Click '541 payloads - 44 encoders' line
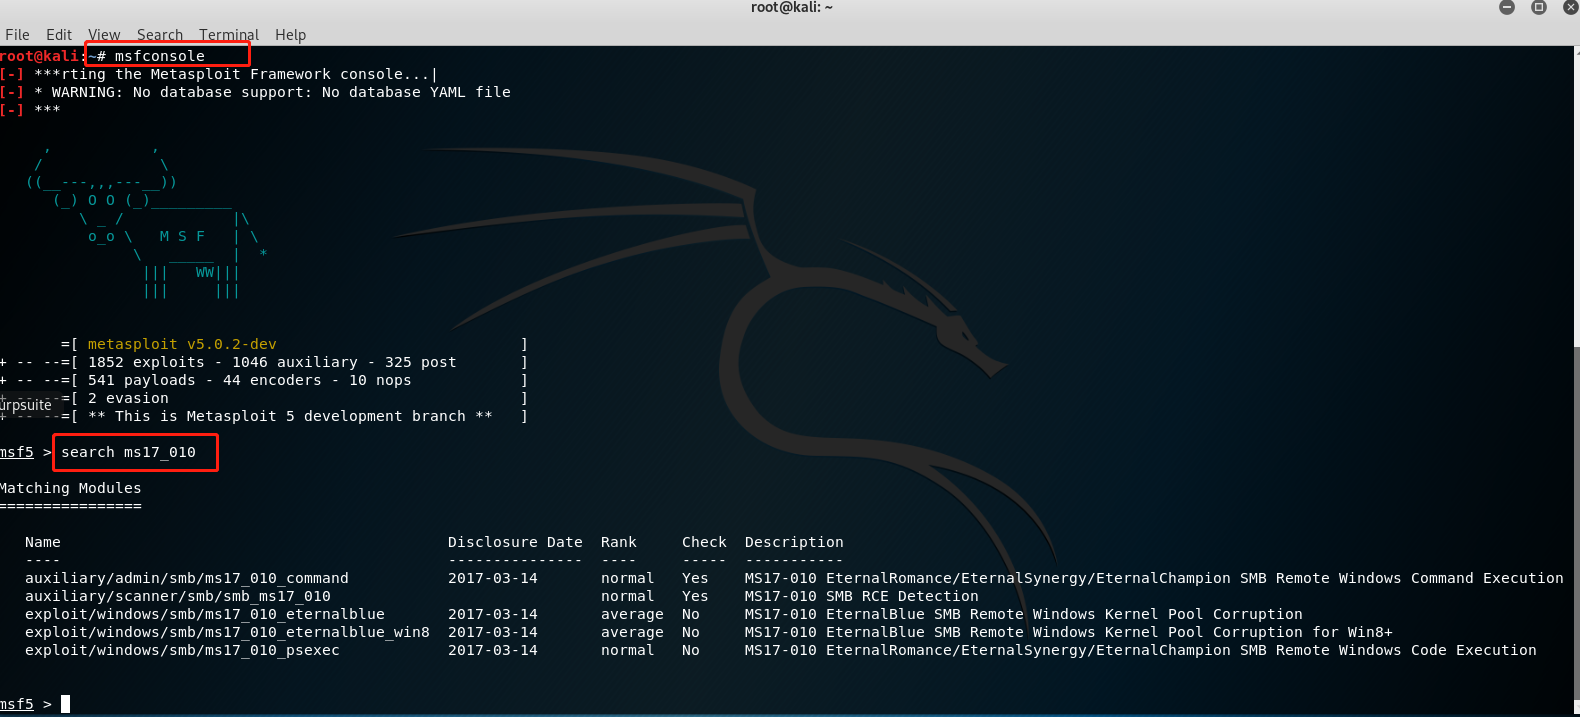Screen dimensions: 1580x717 coord(250,380)
